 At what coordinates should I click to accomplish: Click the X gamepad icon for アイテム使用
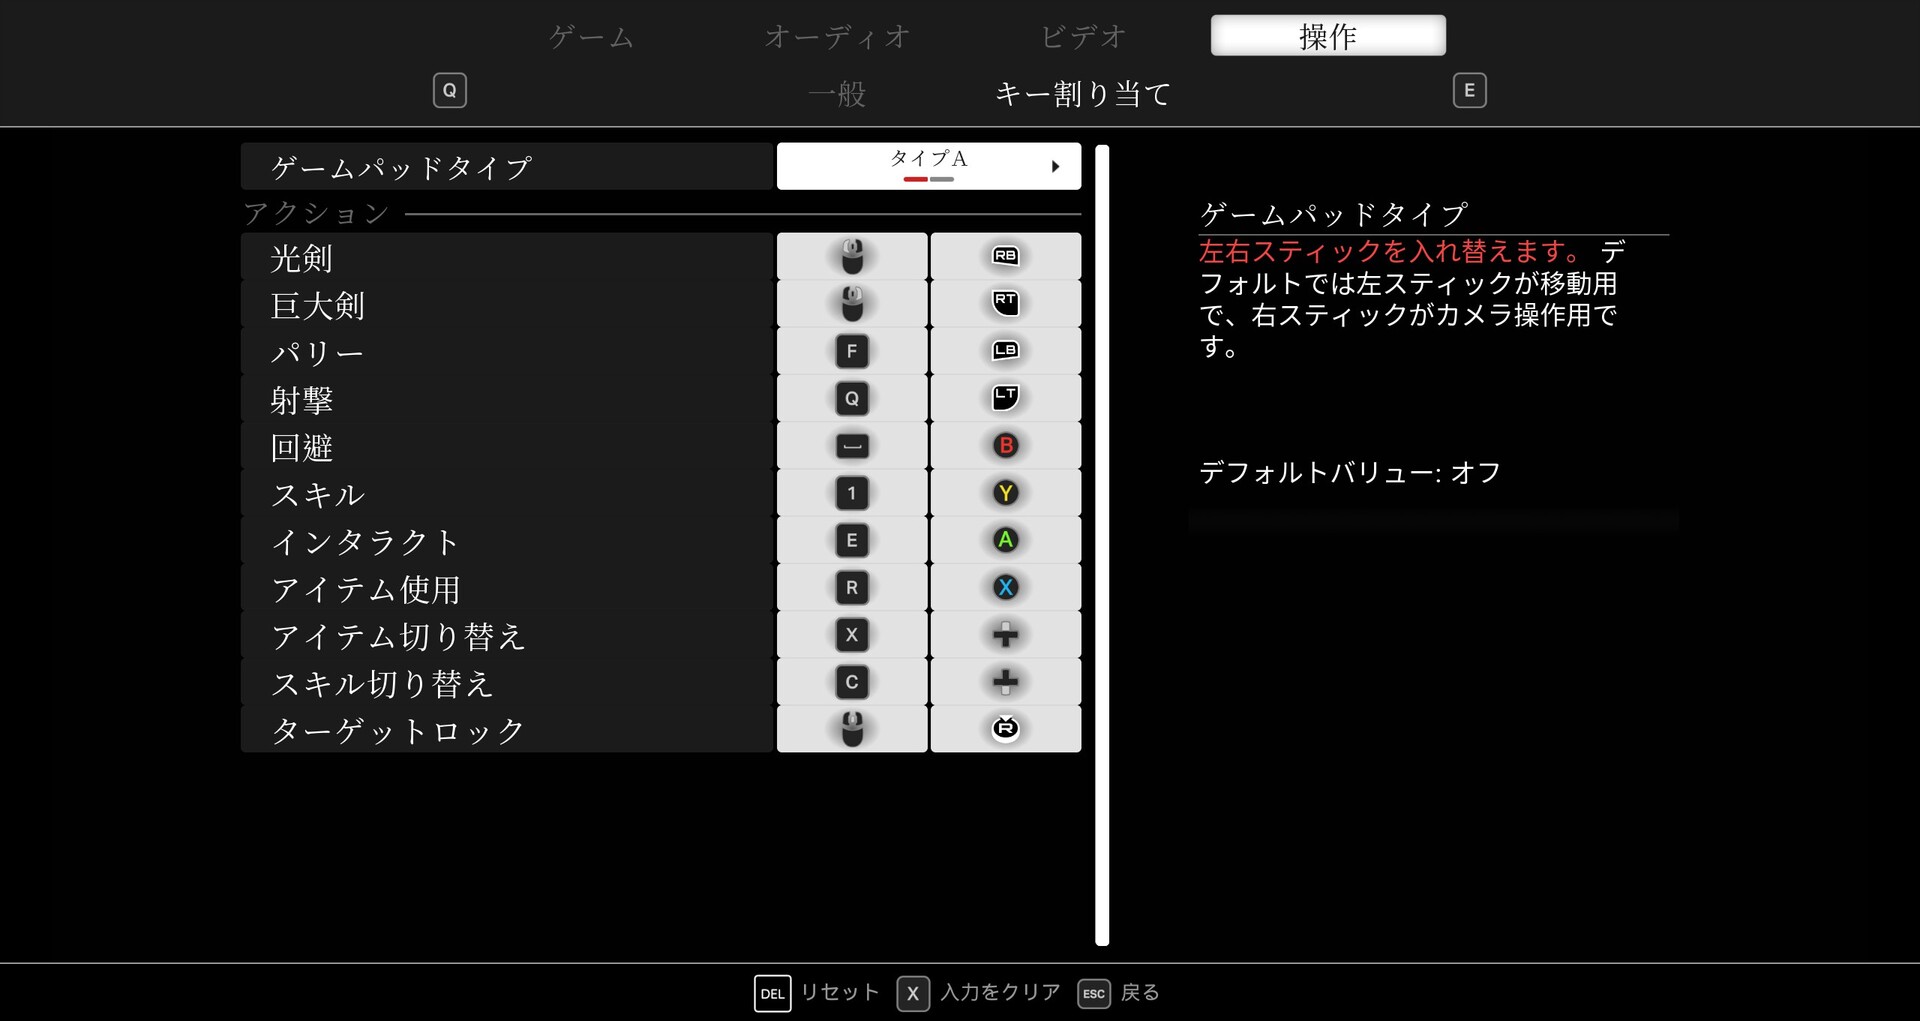point(1005,588)
